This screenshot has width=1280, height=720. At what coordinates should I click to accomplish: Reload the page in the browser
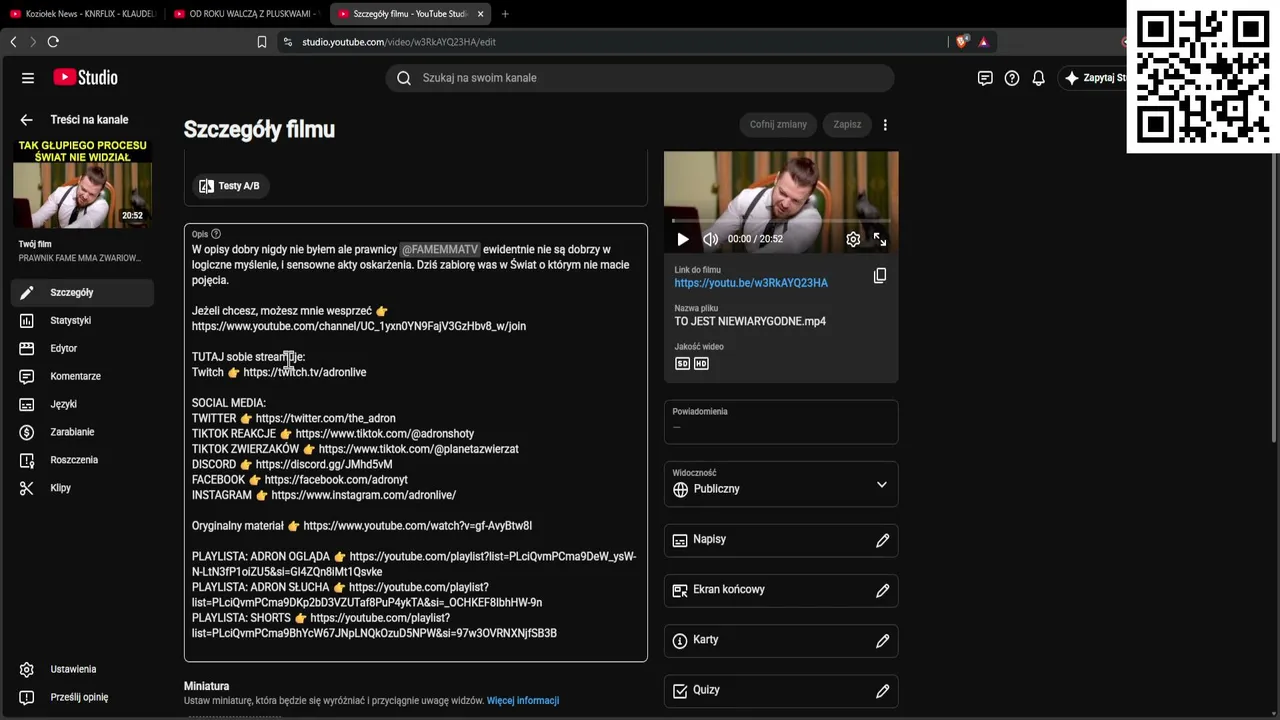(x=53, y=42)
